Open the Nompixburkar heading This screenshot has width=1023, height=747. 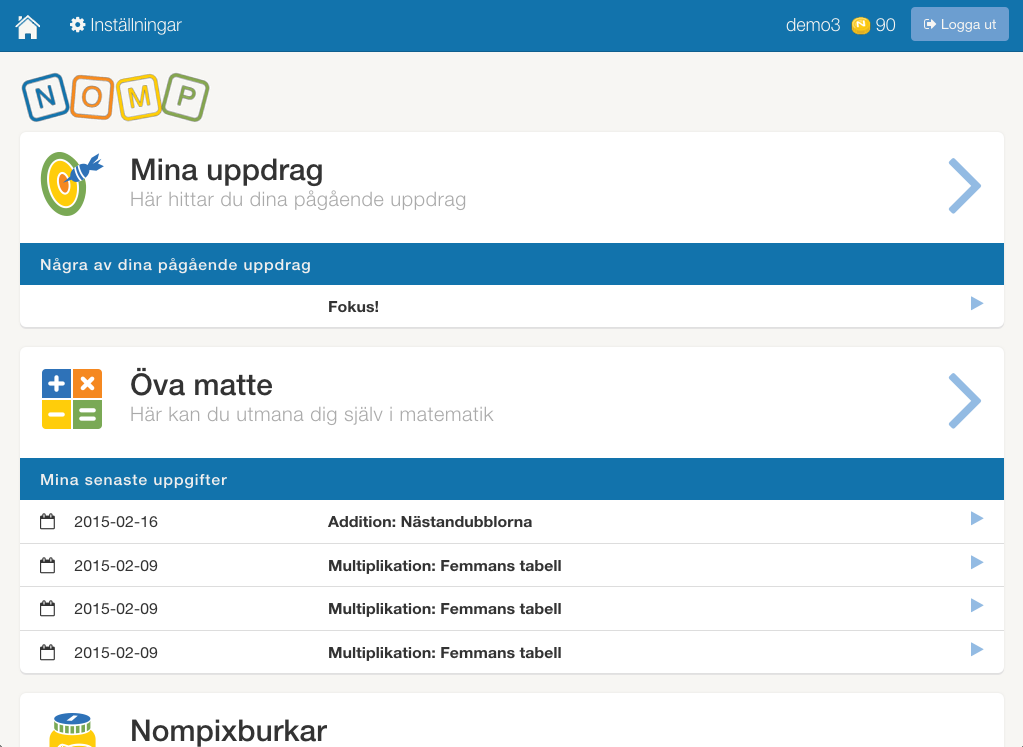pos(228,731)
